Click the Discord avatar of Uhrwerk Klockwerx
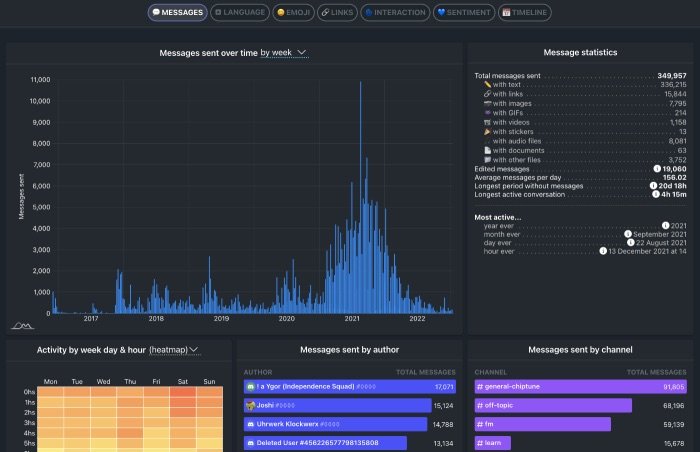The height and width of the screenshot is (452, 700). click(x=250, y=424)
